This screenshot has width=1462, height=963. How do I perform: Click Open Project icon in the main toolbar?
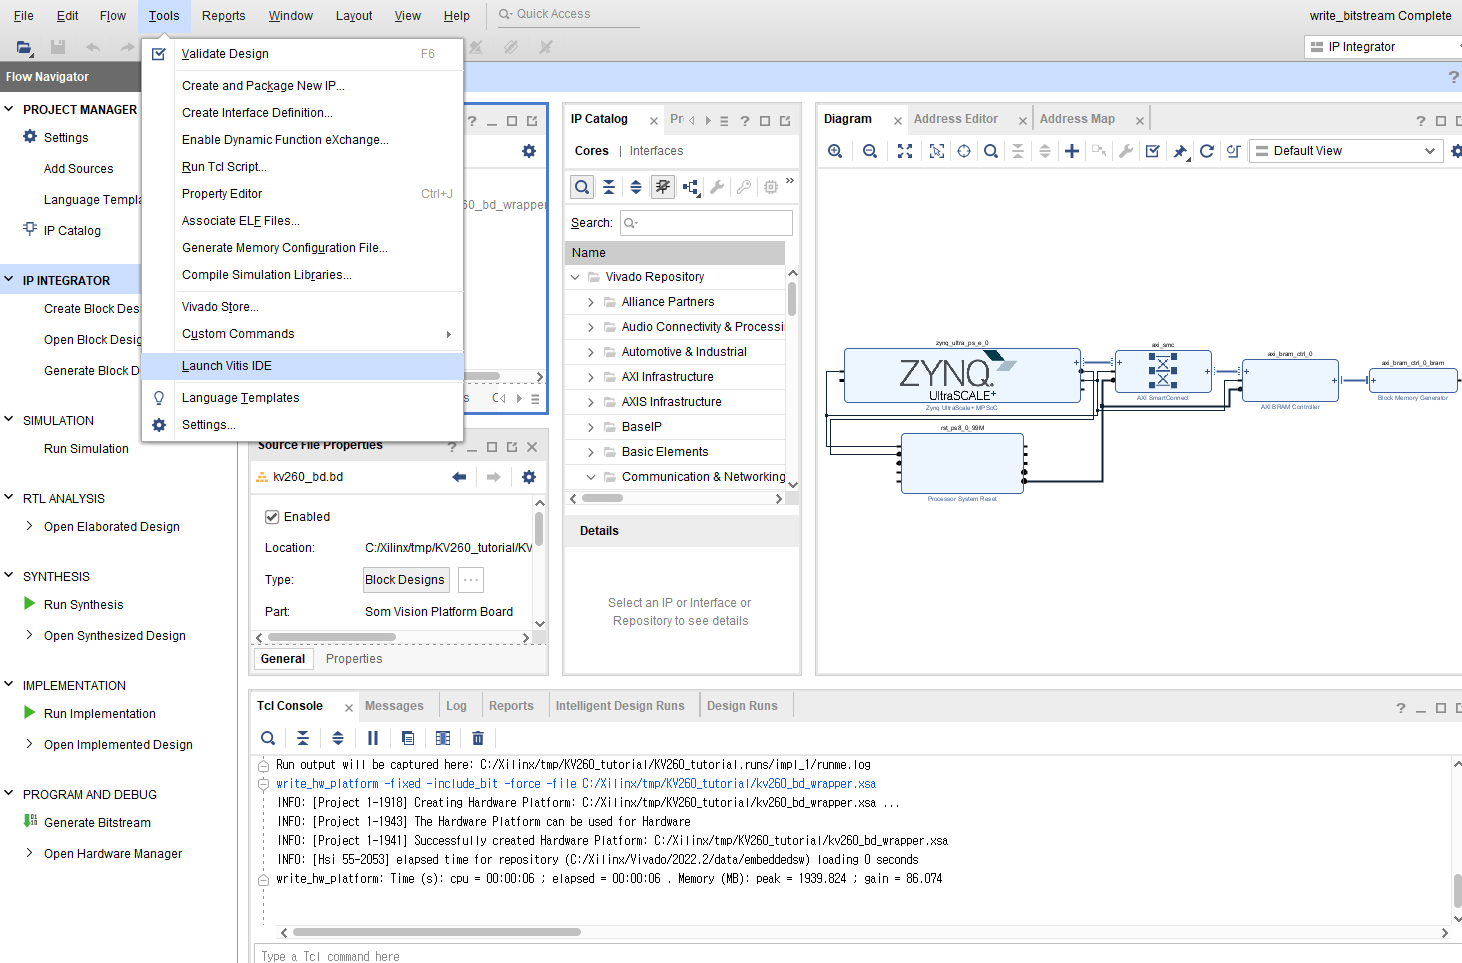24,47
